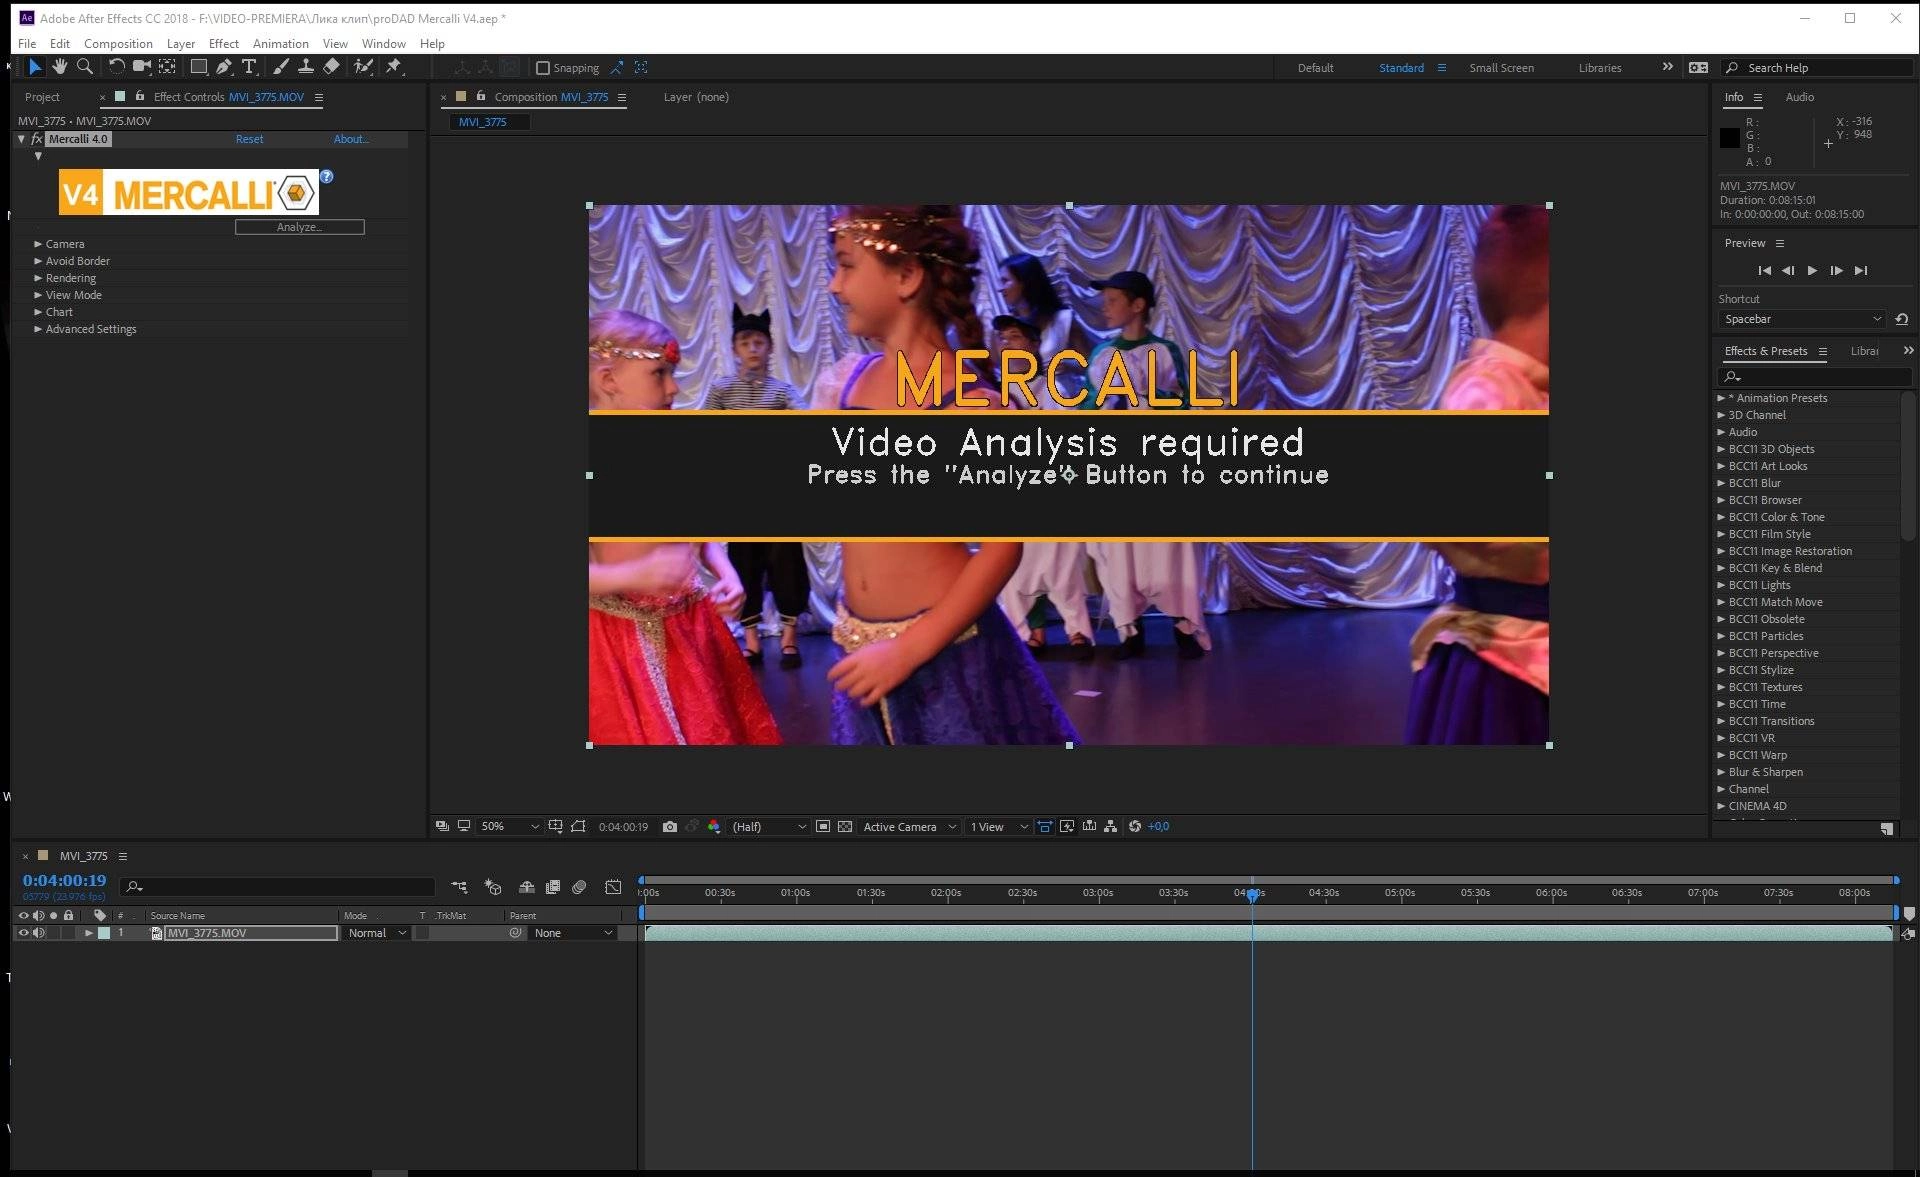Viewport: 1920px width, 1177px height.
Task: Toggle the Transparency Grid in viewer
Action: [845, 826]
